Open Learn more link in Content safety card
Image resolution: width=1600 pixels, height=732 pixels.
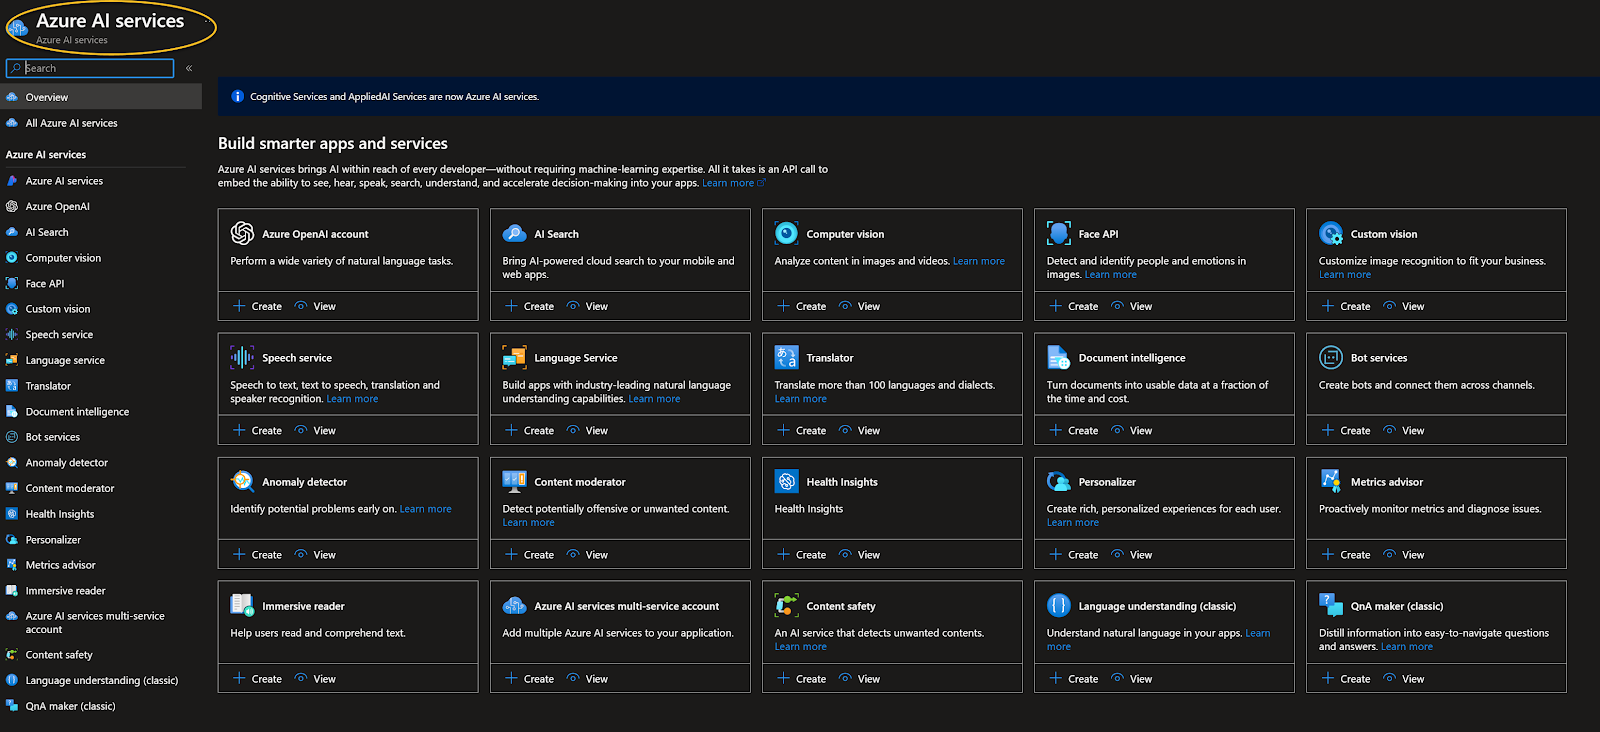tap(801, 646)
